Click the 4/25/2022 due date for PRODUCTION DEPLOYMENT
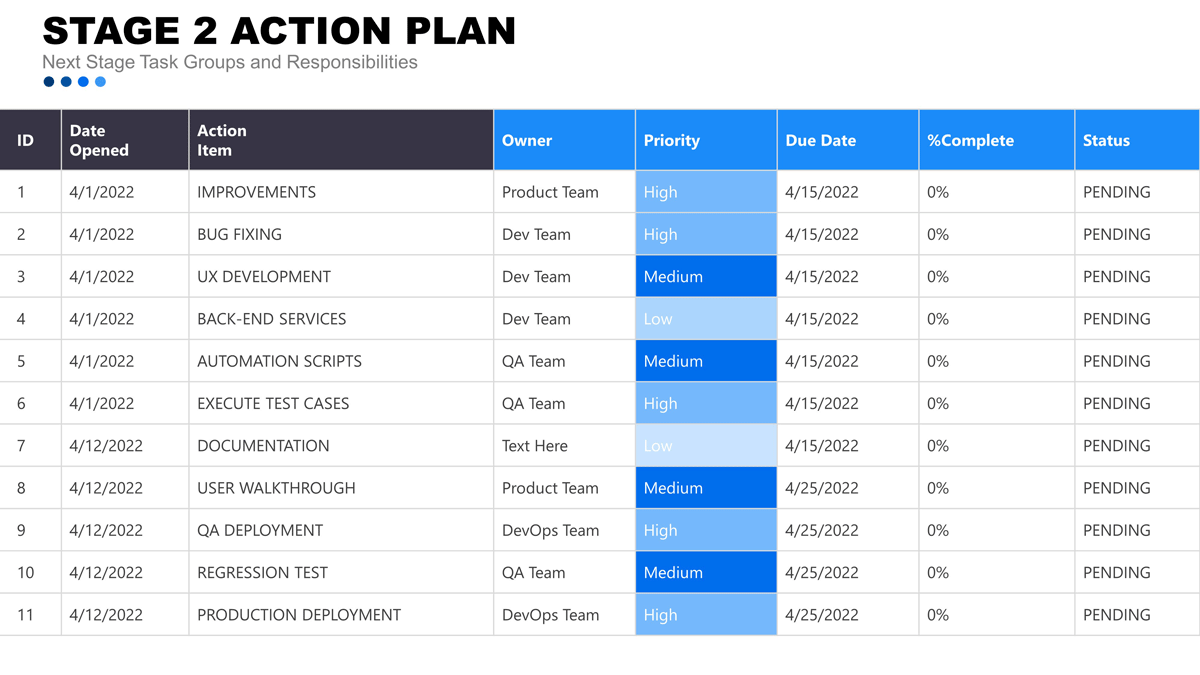 822,615
